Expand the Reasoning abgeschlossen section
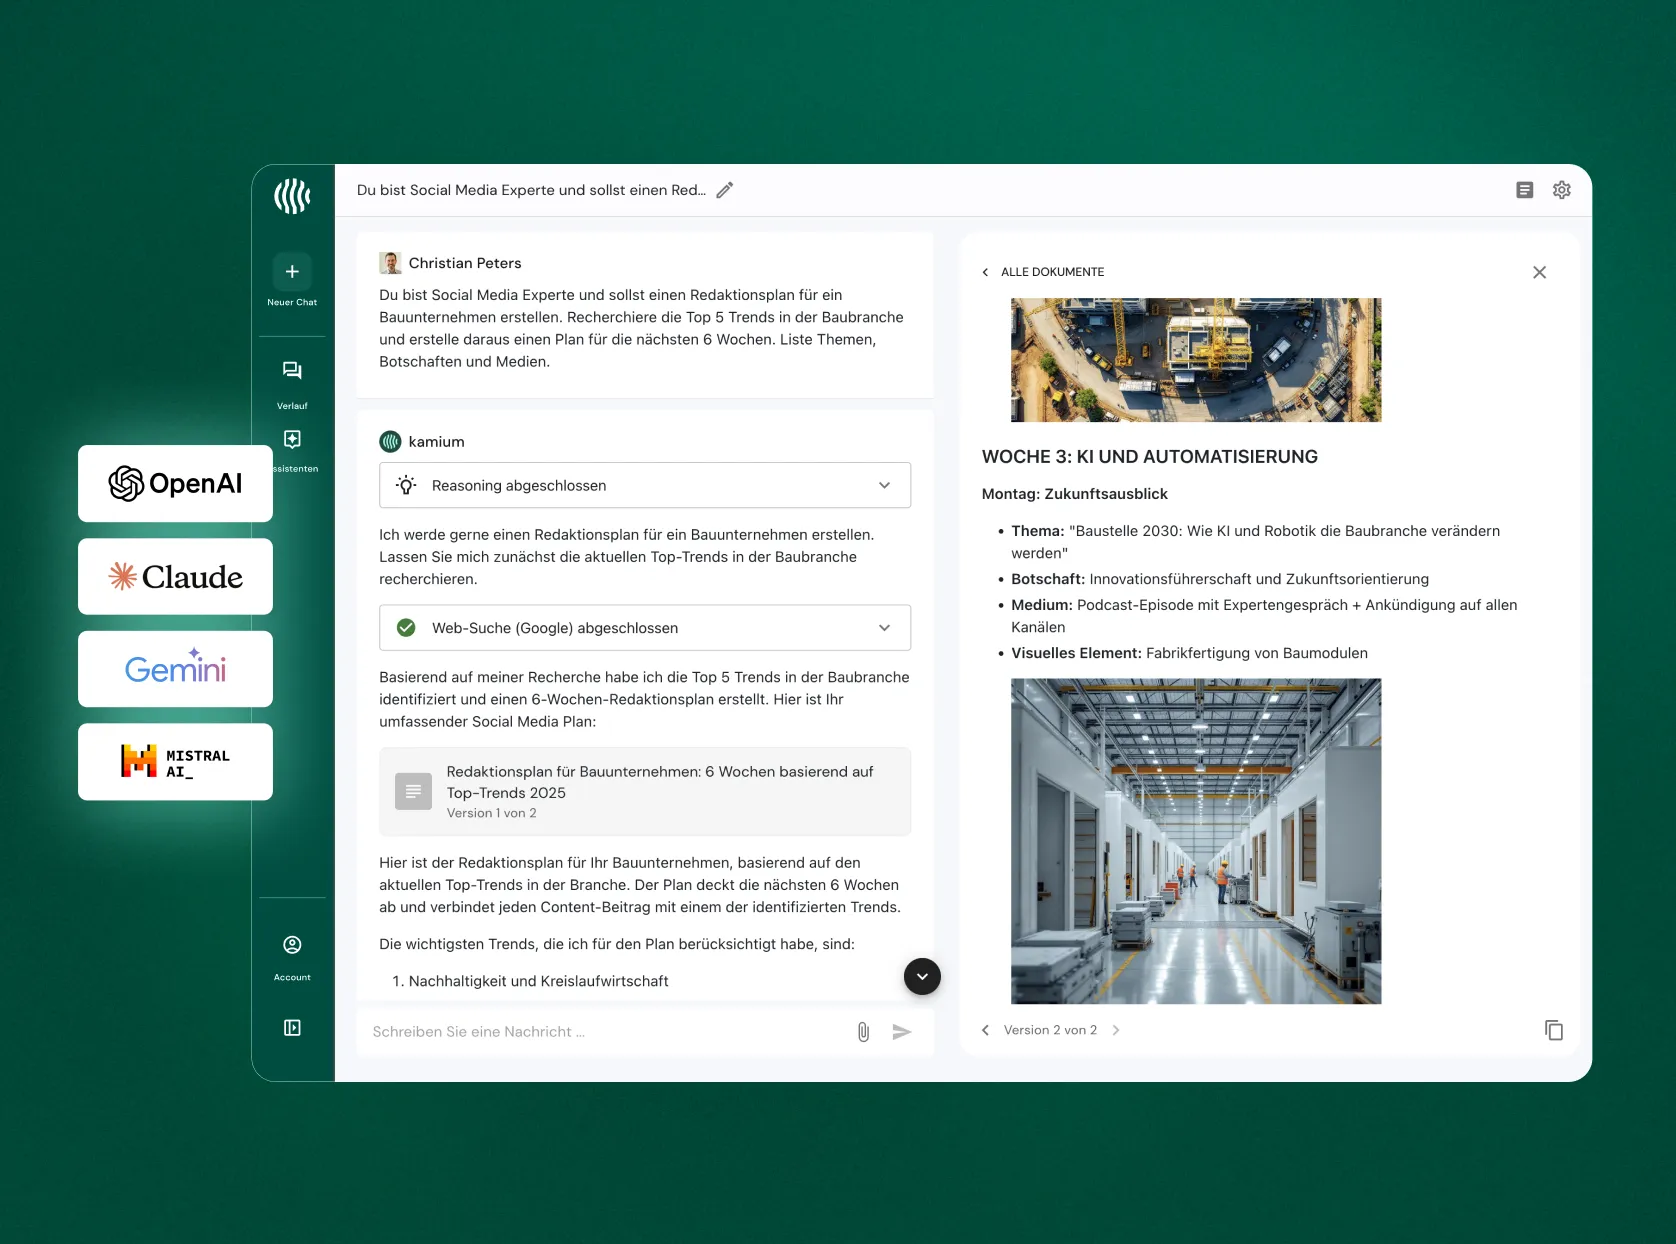Screen dimensions: 1676x1244 point(645,485)
